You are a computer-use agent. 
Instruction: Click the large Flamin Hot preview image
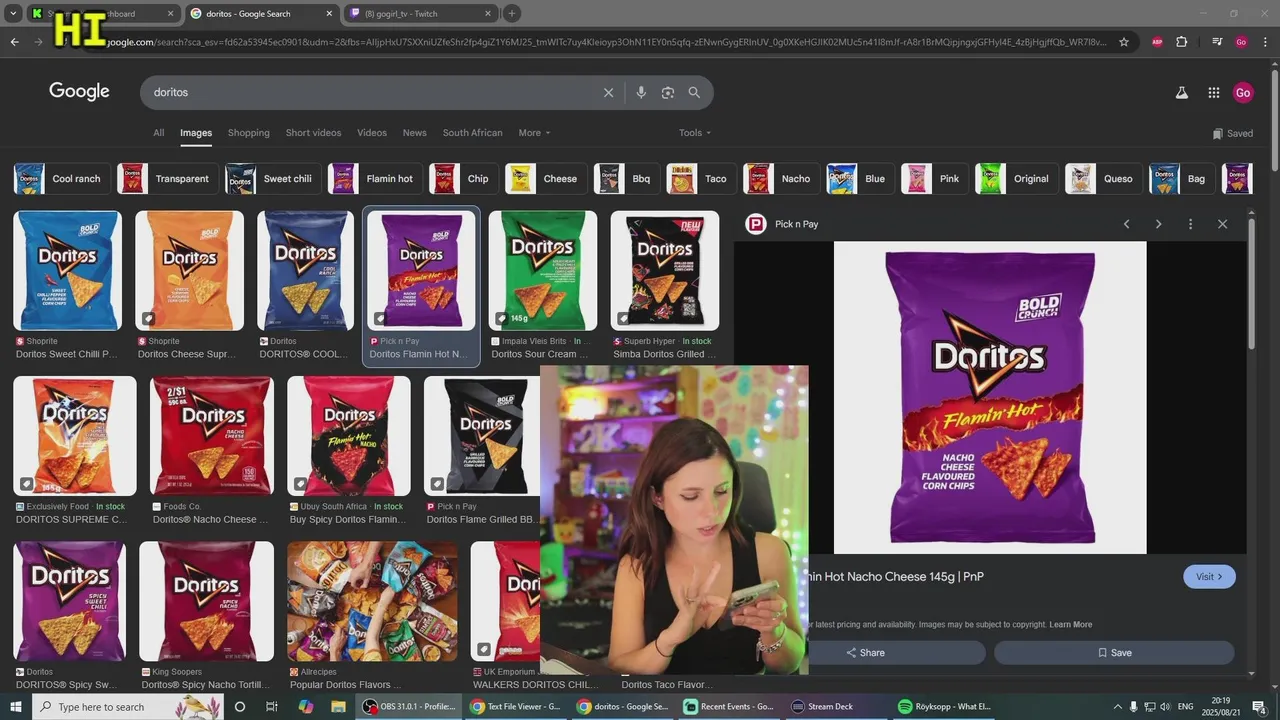tap(990, 397)
